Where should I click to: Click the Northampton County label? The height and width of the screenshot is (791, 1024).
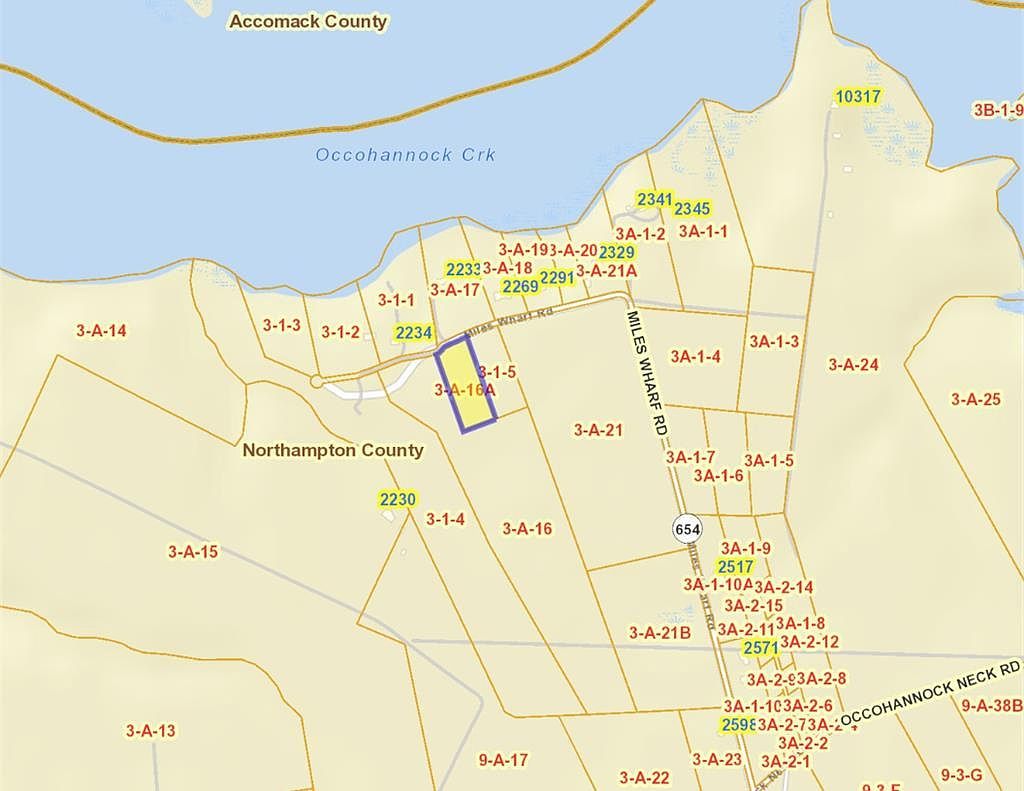click(x=333, y=450)
